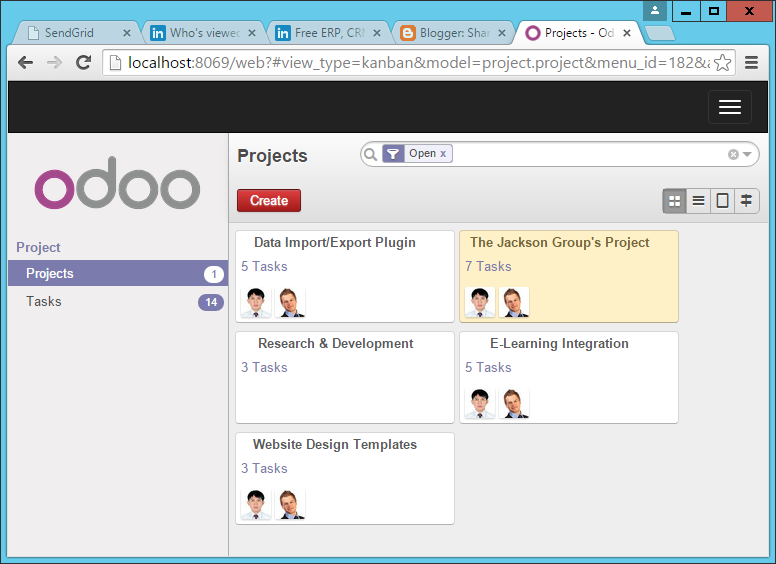Close the SendGrid tab
This screenshot has height=564, width=776.
(127, 33)
